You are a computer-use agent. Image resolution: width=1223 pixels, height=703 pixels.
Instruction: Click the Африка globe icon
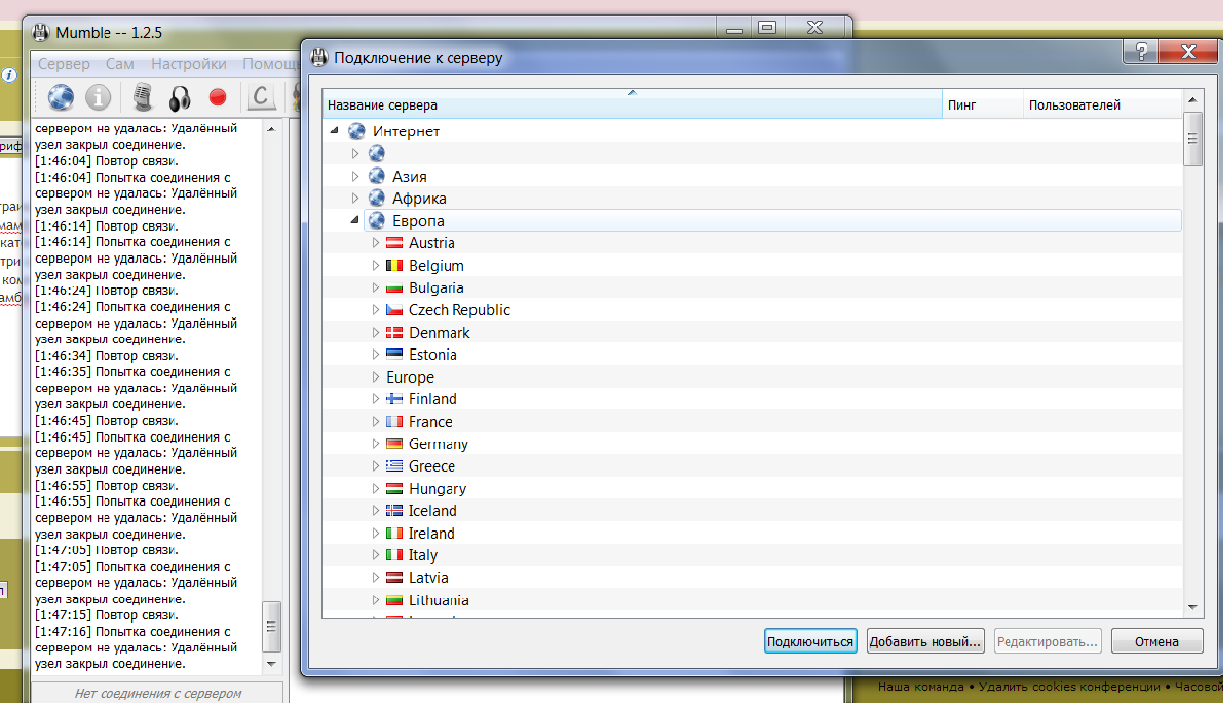click(377, 198)
